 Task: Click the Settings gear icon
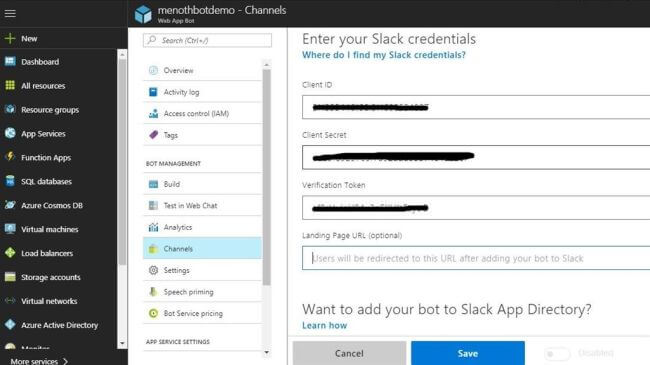point(153,270)
